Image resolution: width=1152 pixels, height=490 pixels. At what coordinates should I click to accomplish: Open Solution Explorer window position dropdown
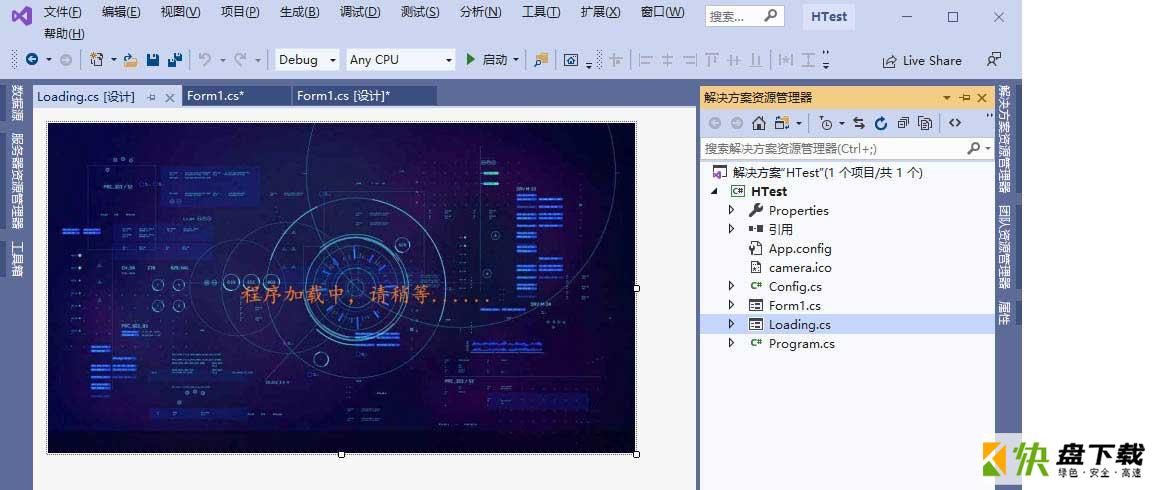coord(946,98)
